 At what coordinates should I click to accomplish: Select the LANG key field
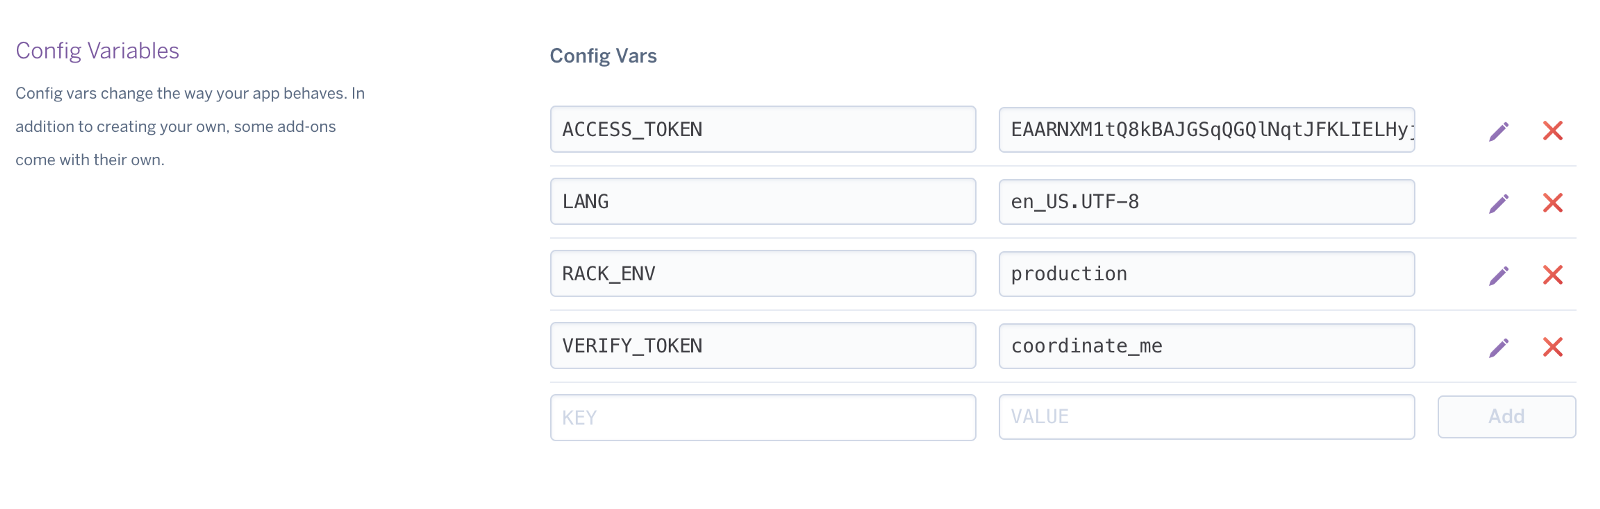[x=762, y=202]
